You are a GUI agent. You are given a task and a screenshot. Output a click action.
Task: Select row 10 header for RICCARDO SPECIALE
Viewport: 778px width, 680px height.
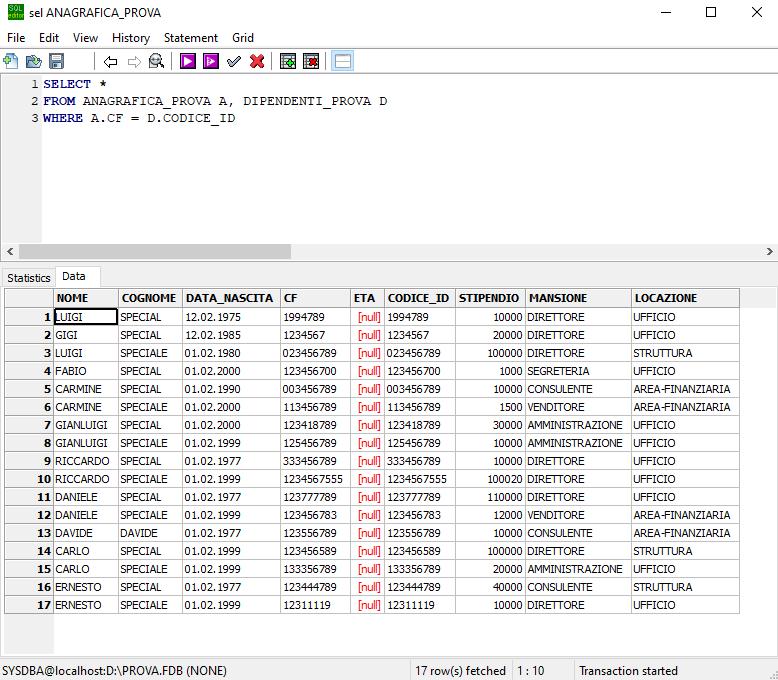pos(29,479)
